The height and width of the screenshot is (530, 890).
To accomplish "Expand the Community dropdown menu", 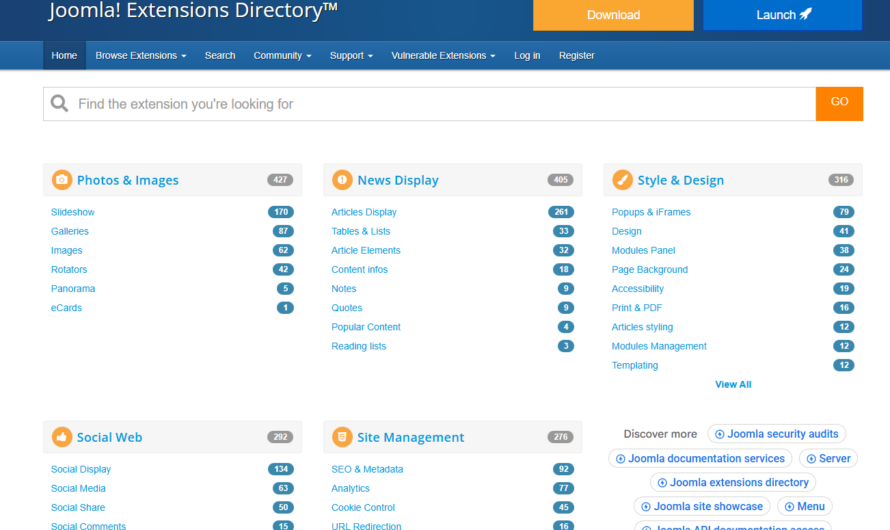I will [x=282, y=56].
